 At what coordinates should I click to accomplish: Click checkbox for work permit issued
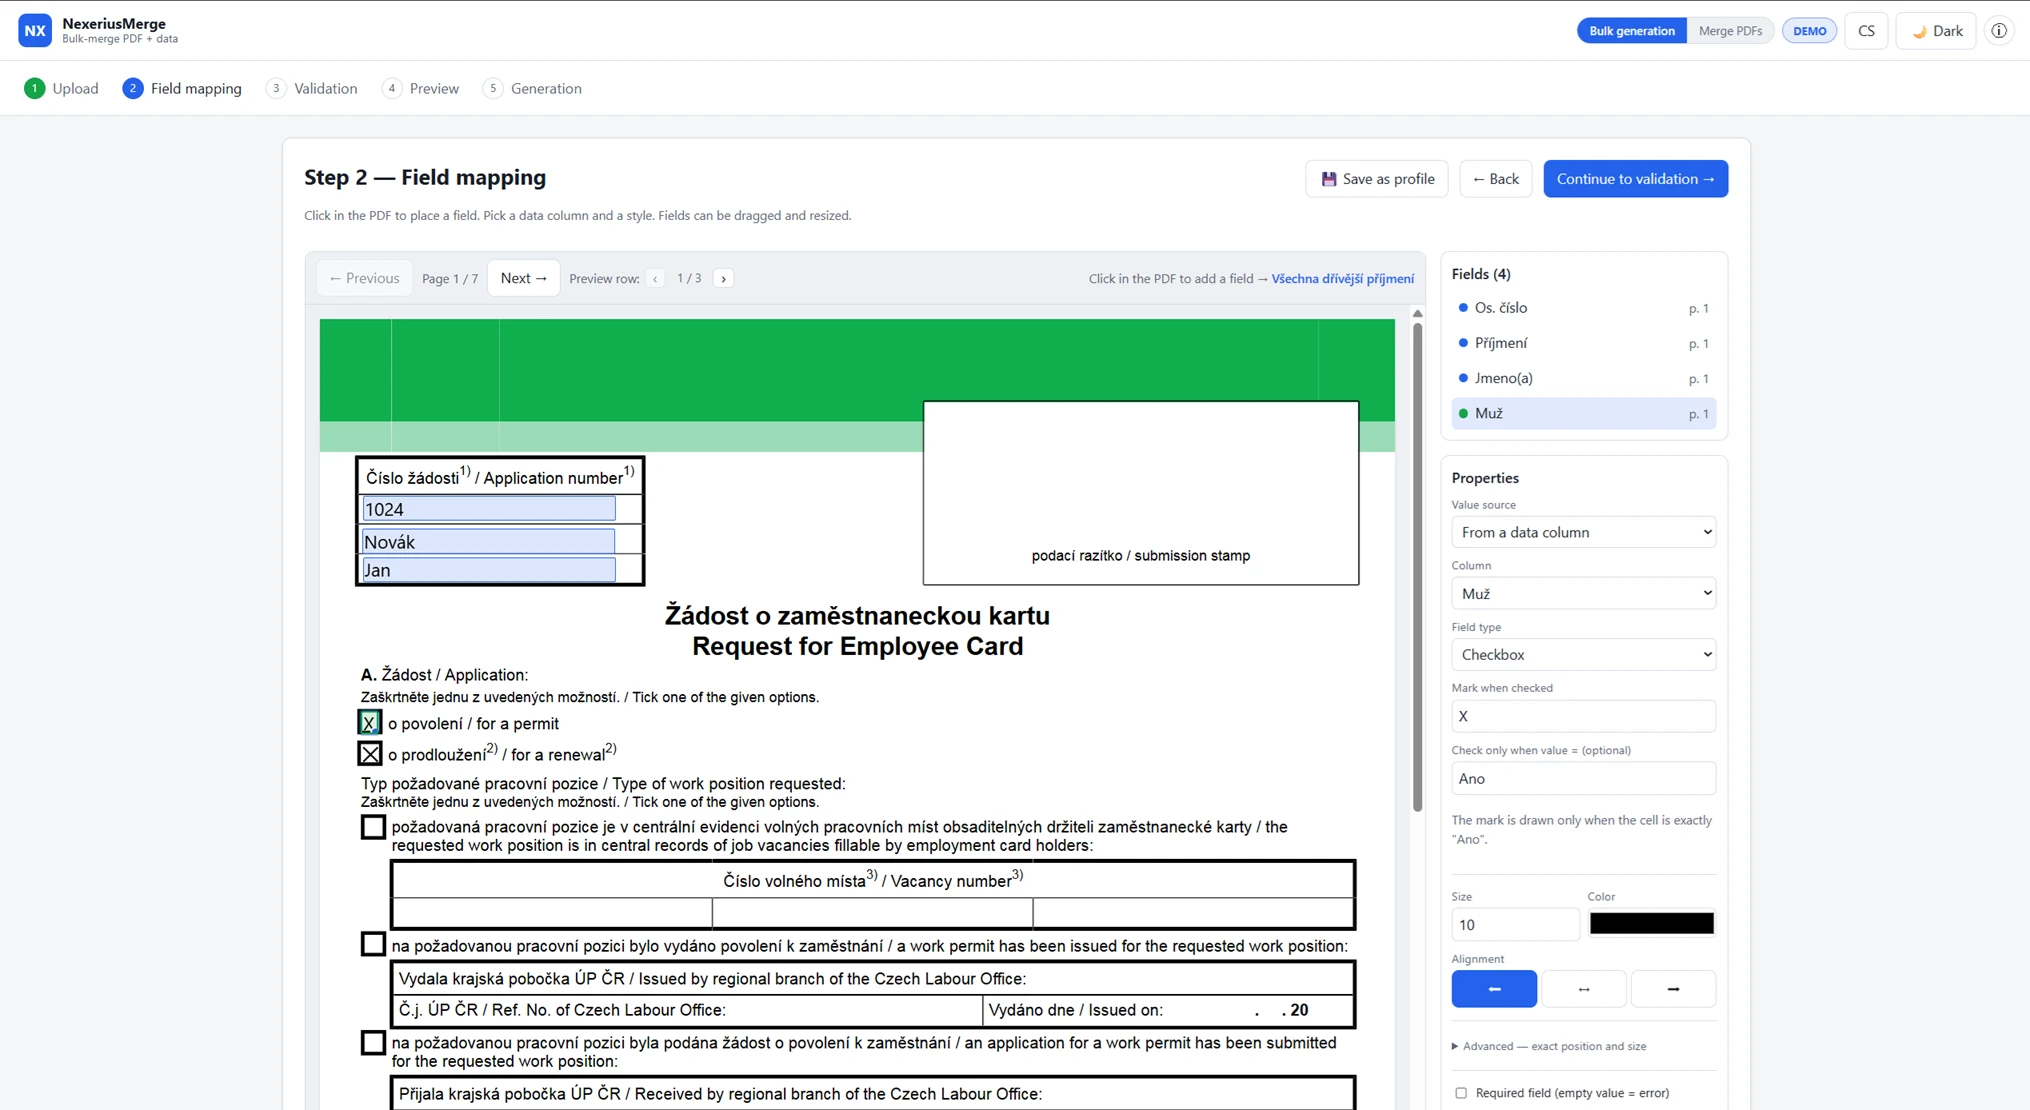(x=373, y=944)
